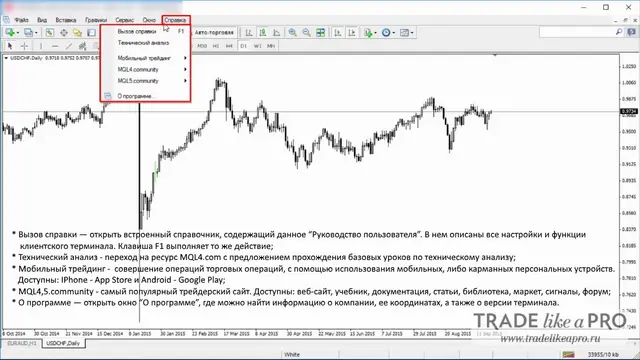Image resolution: width=640 pixels, height=360 pixels.
Task: Click the chart shift triangle marker
Action: coord(495,56)
